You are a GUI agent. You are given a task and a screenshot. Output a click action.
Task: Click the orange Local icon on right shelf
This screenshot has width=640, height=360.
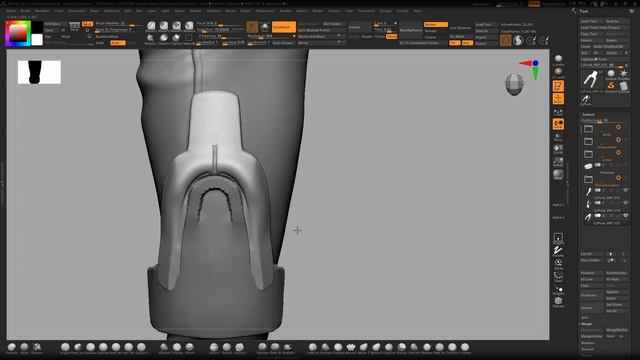tap(558, 124)
